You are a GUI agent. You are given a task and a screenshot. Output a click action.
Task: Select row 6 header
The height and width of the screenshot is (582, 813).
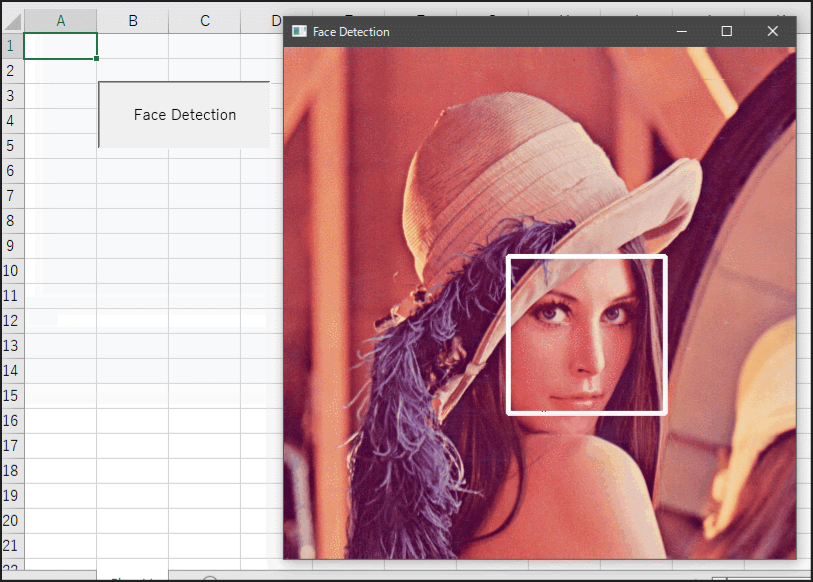point(12,171)
